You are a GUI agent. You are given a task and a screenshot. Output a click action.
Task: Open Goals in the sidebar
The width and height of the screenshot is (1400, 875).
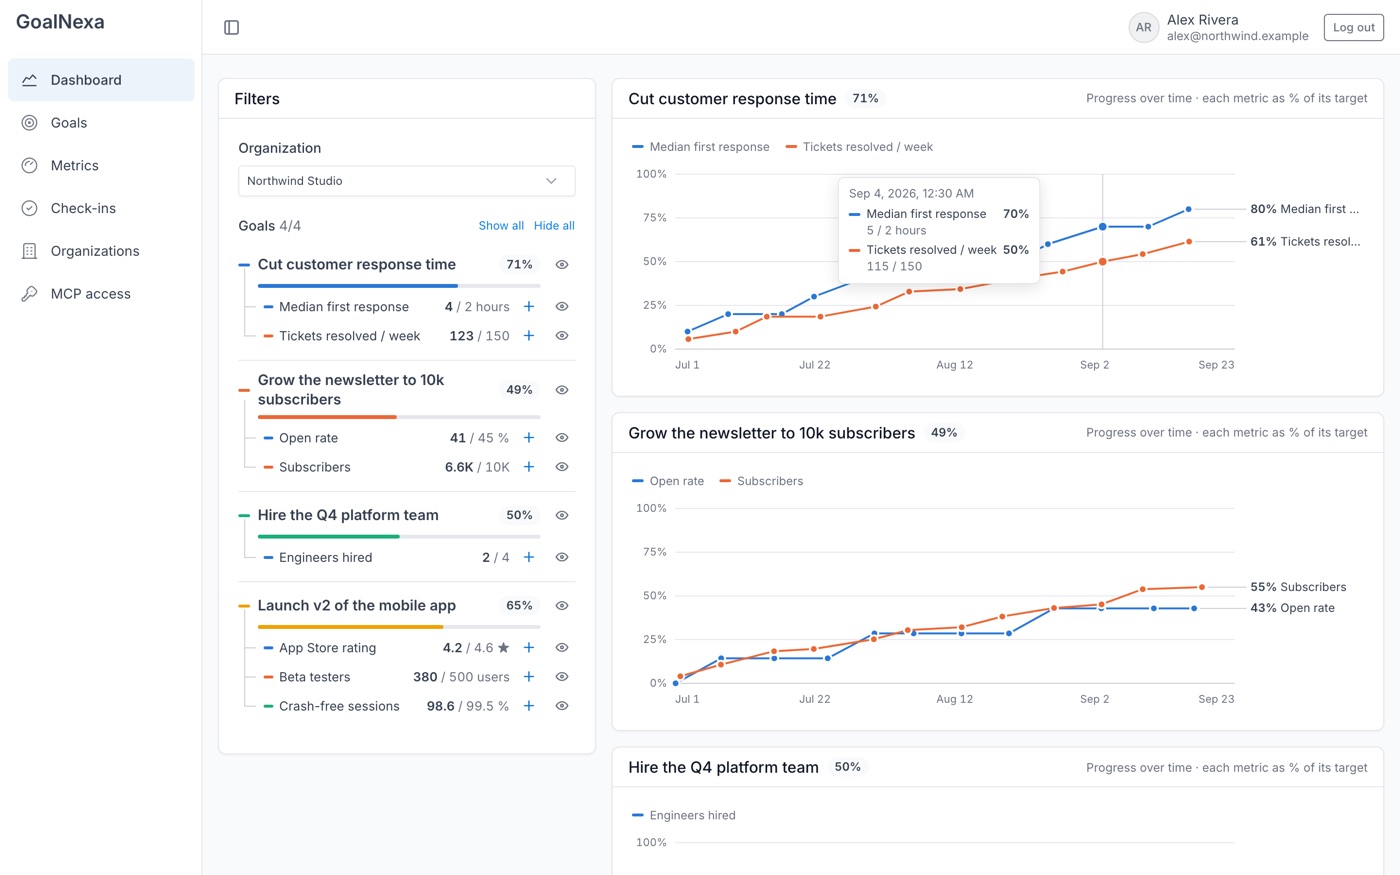click(101, 123)
